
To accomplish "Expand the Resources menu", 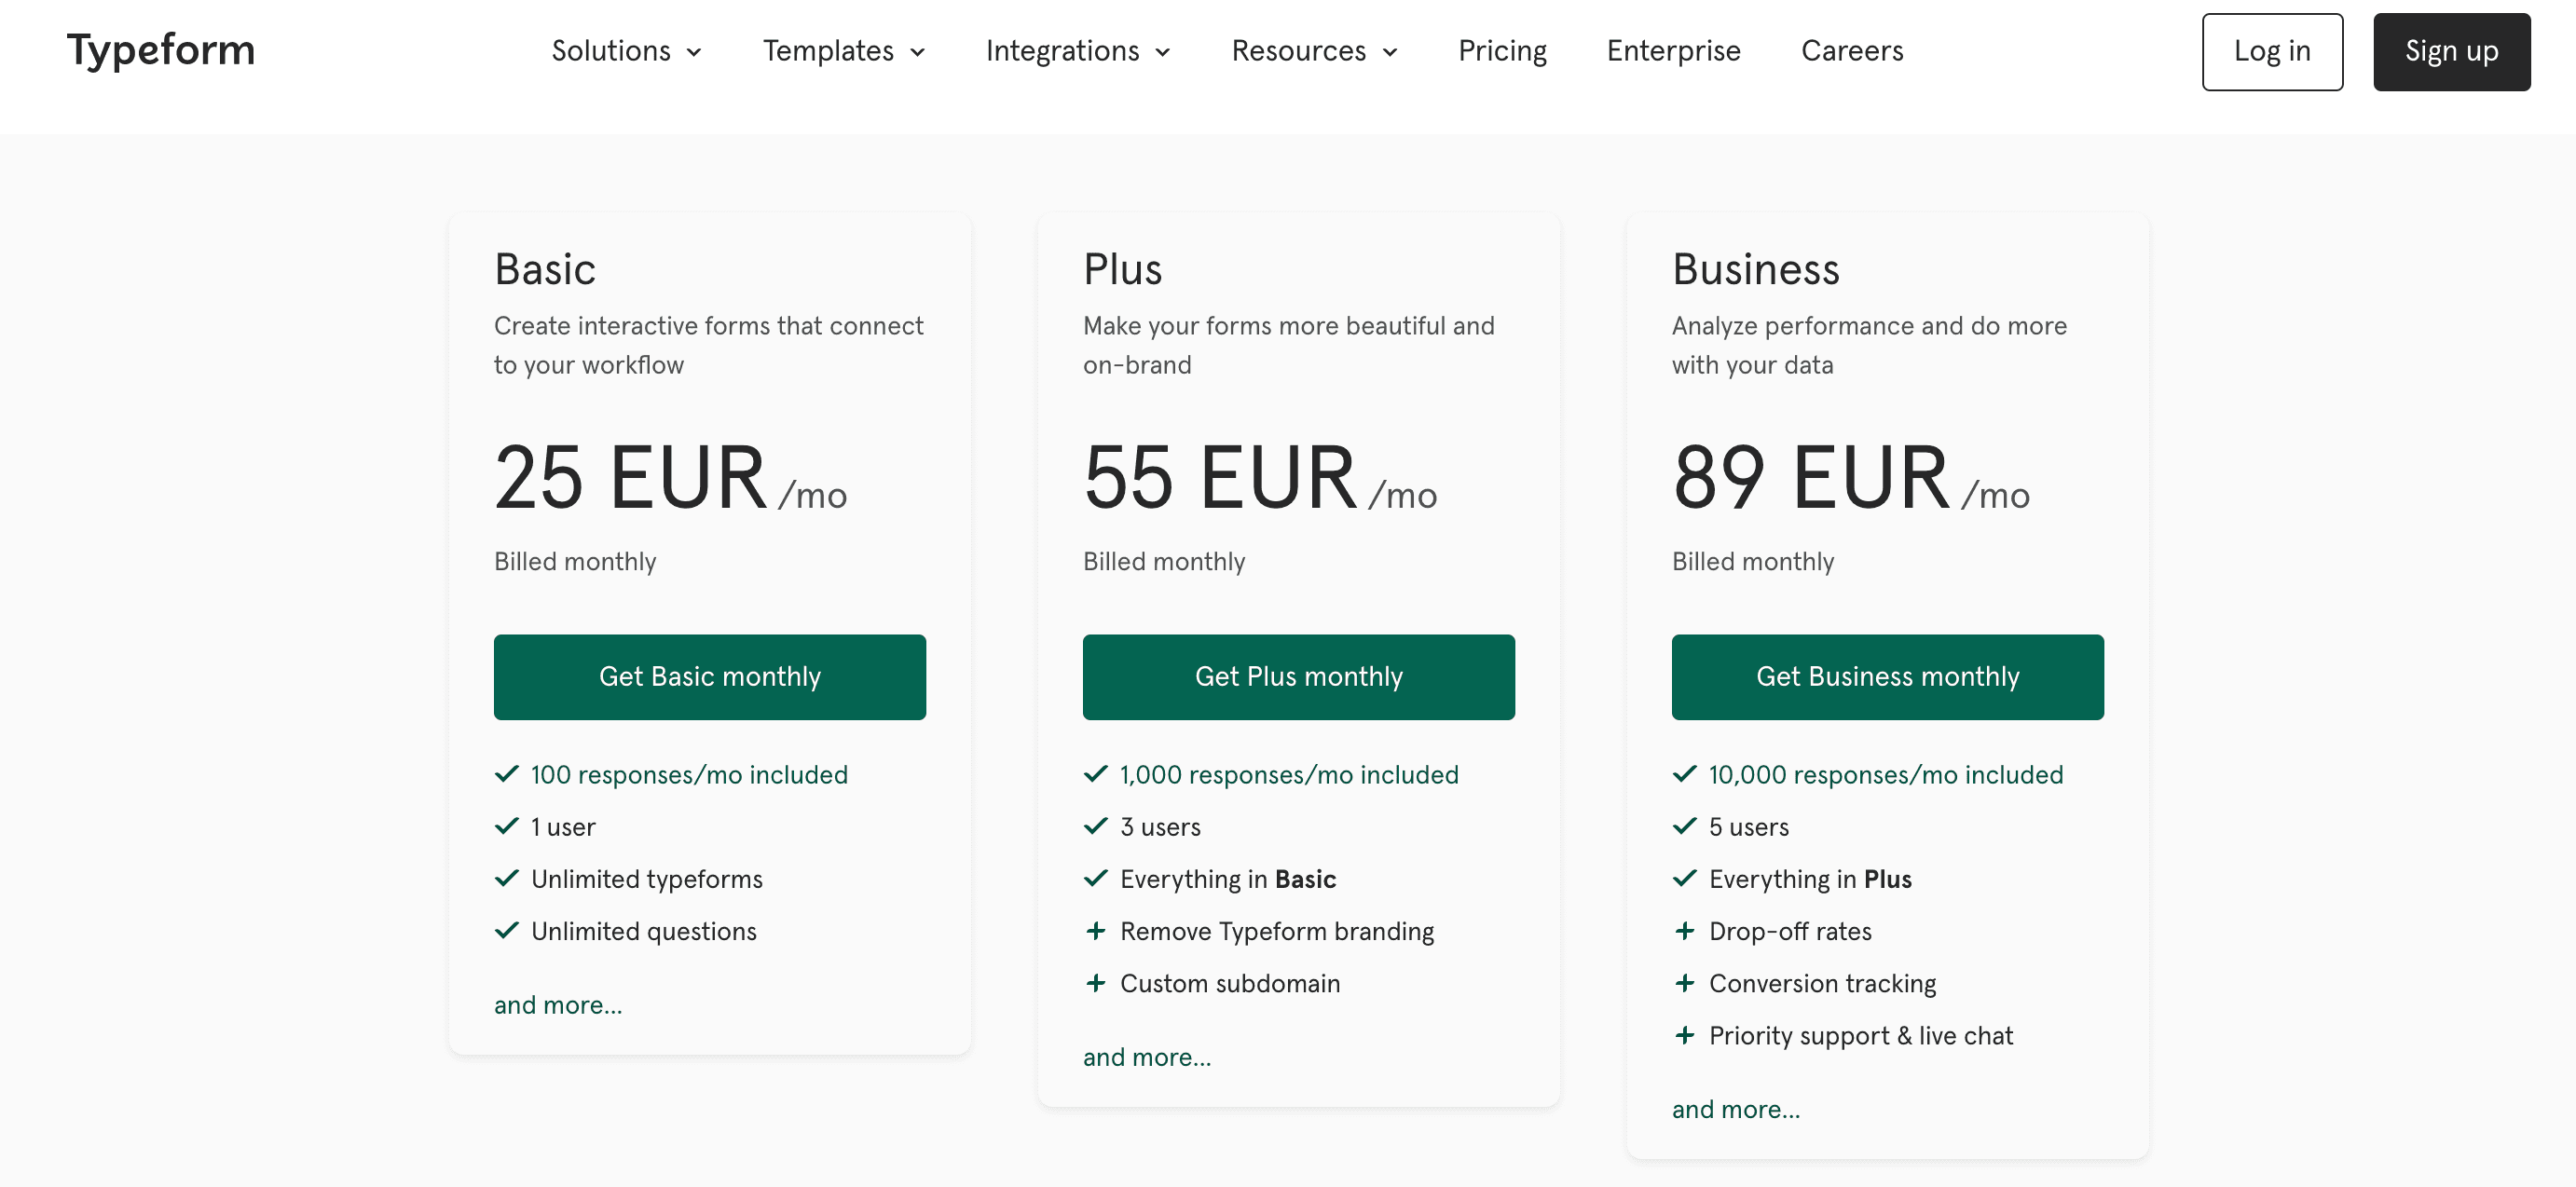I will (1313, 51).
